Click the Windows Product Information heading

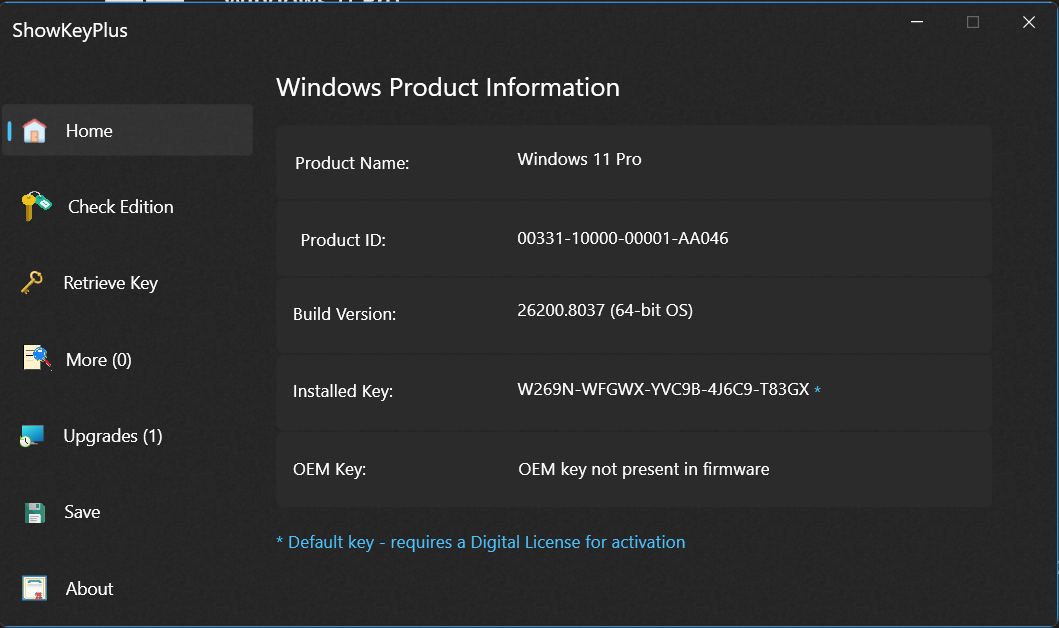(x=448, y=87)
